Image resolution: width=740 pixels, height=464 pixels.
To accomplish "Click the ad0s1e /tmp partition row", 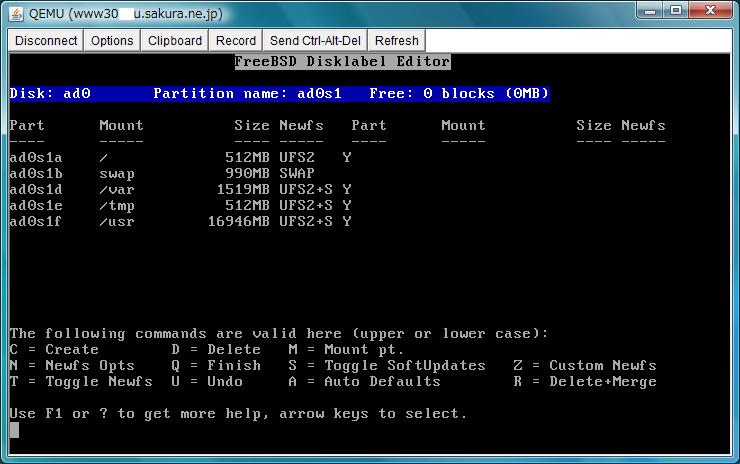I will (180, 206).
